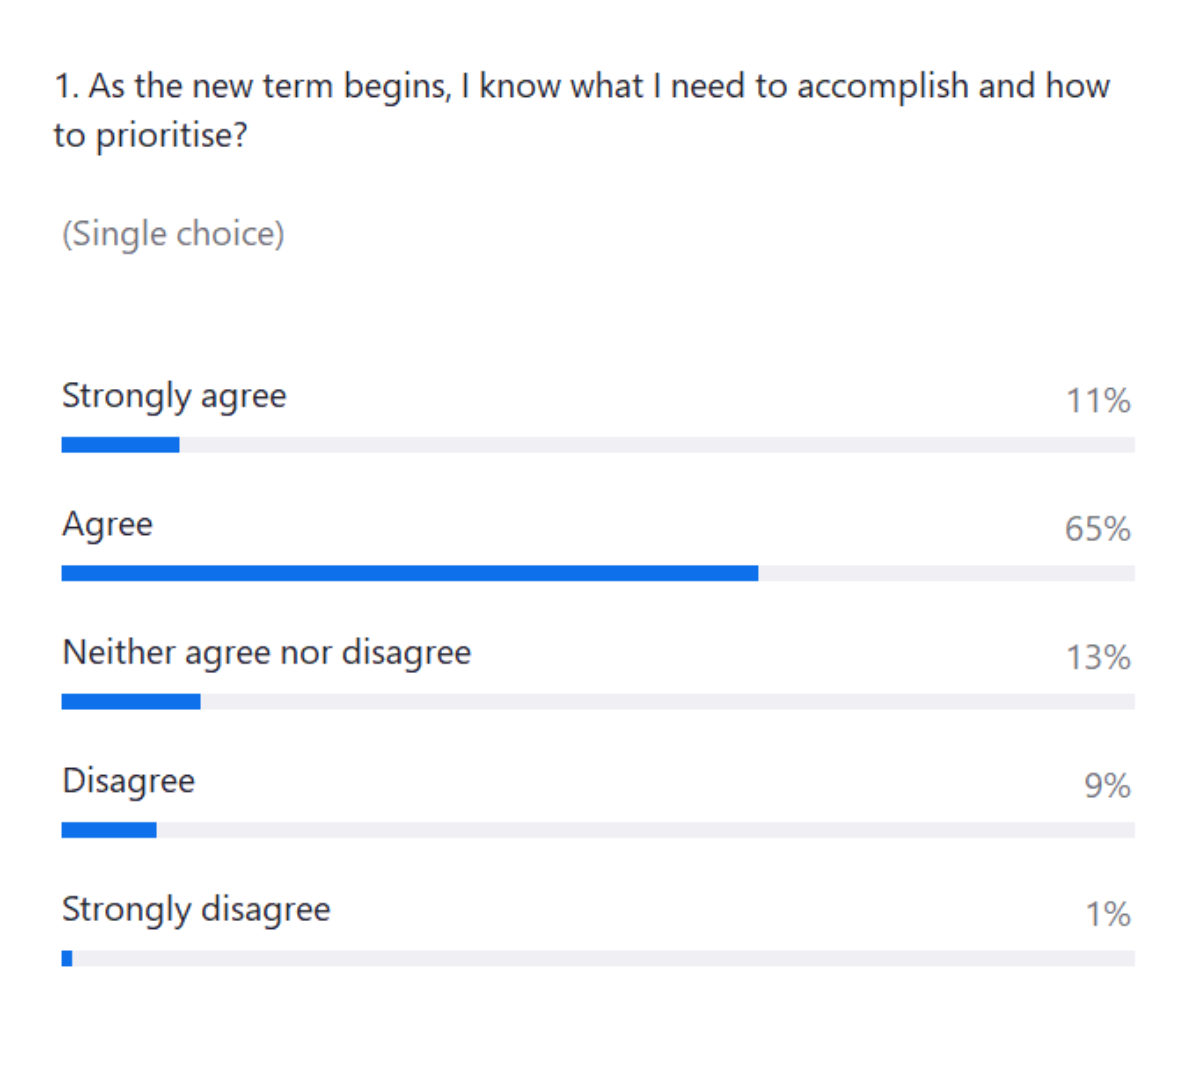Click the Strongly agree blue progress bar
Image resolution: width=1200 pixels, height=1074 pixels.
(120, 445)
